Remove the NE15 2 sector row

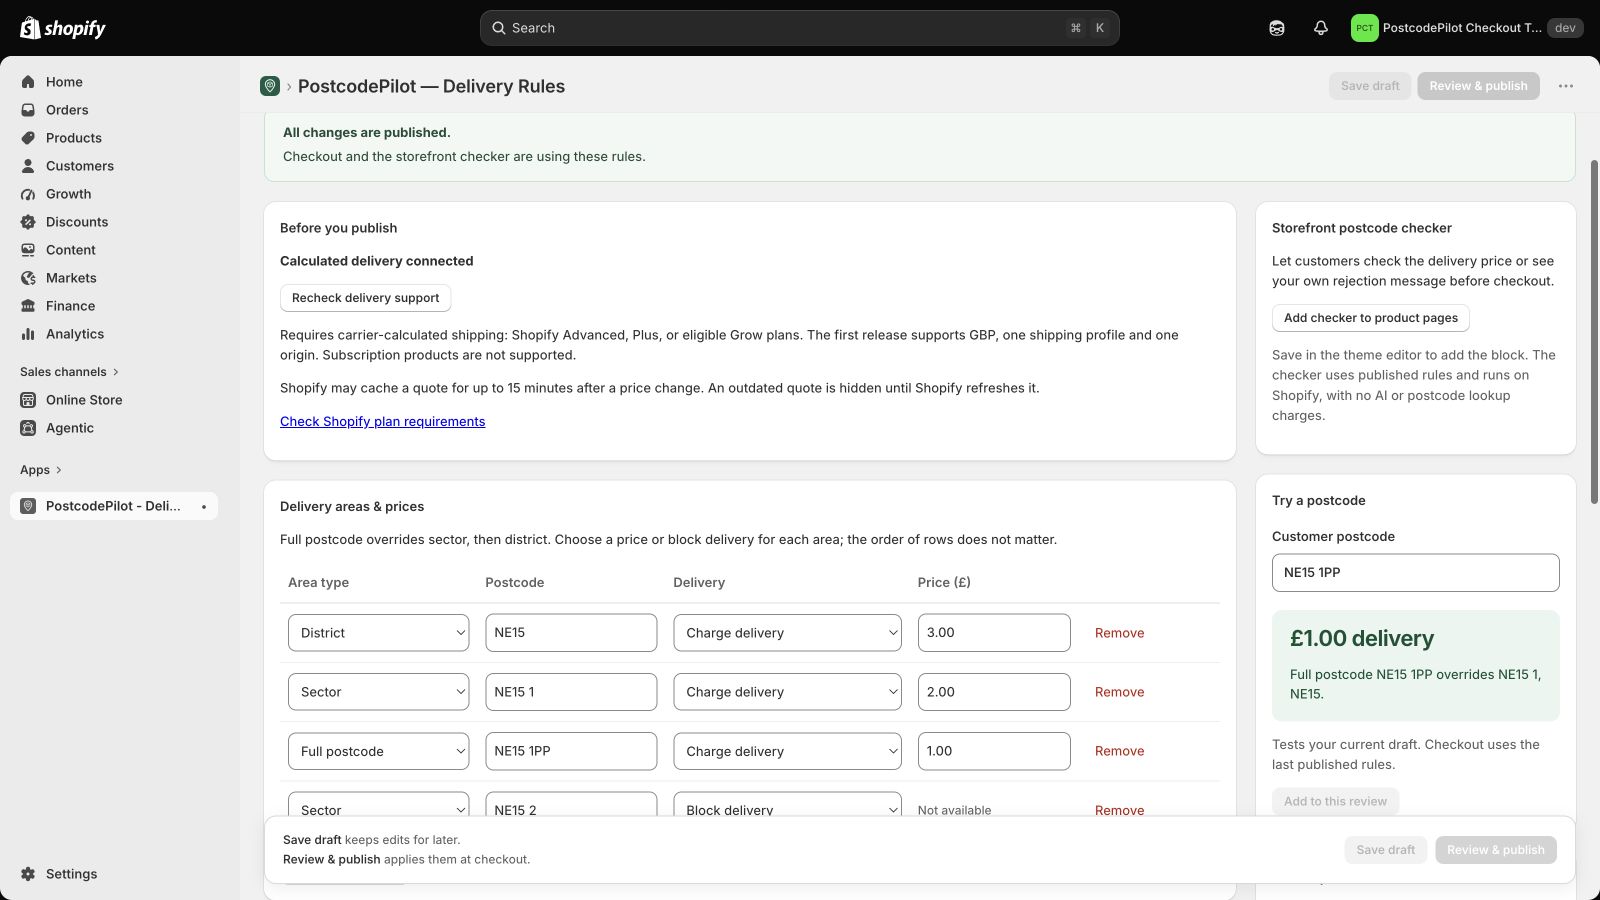coord(1119,809)
